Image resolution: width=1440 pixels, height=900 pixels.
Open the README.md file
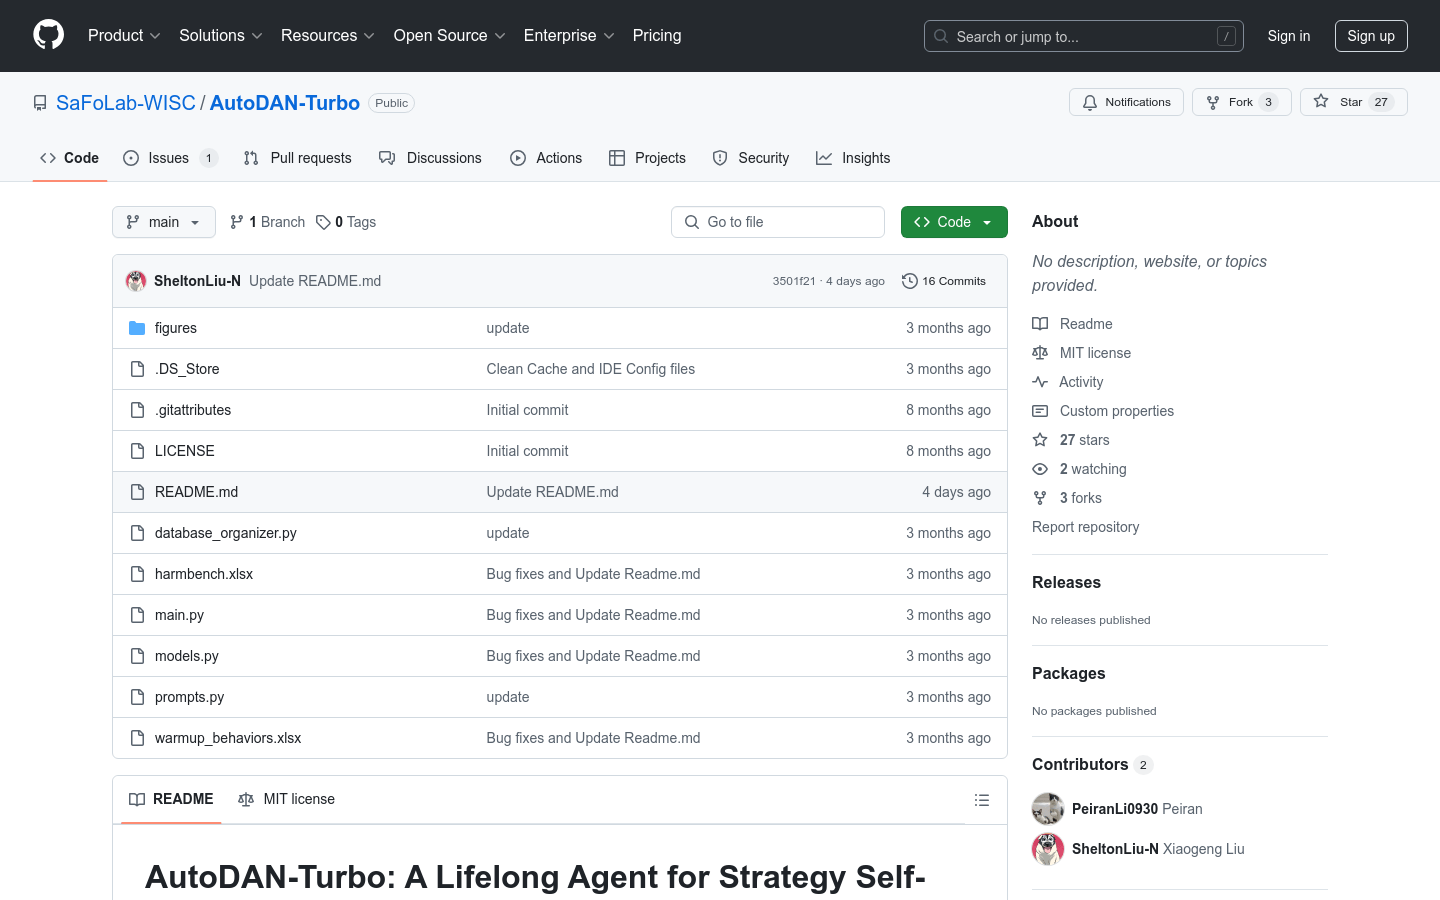[x=196, y=492]
